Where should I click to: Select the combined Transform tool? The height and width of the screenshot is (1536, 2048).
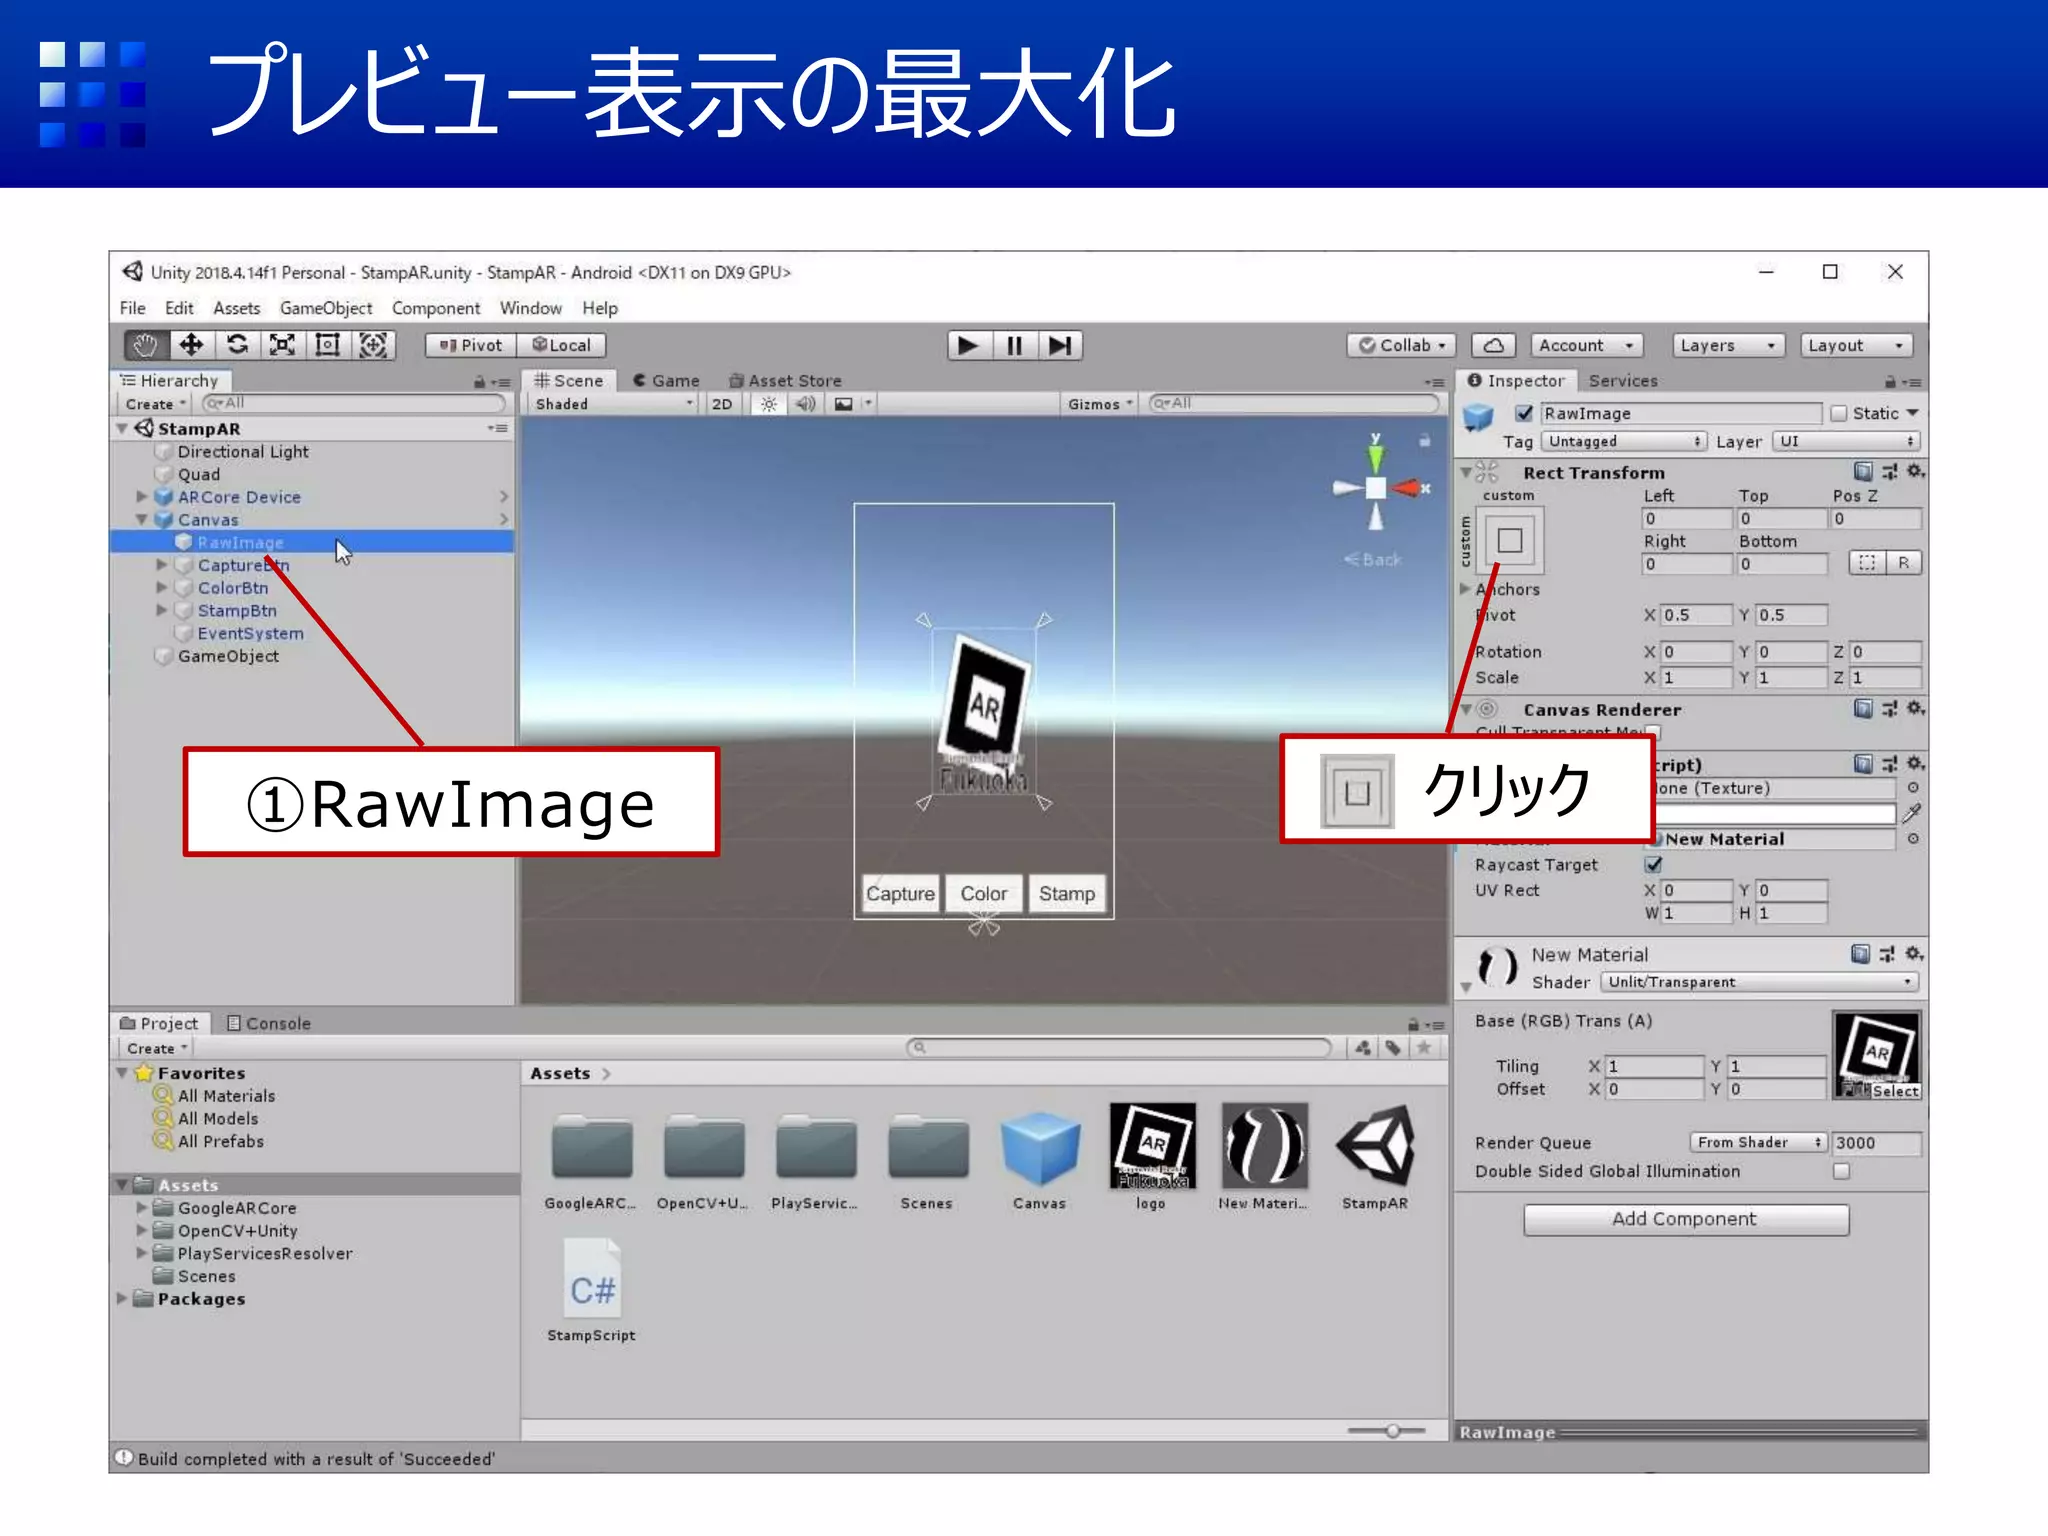373,345
